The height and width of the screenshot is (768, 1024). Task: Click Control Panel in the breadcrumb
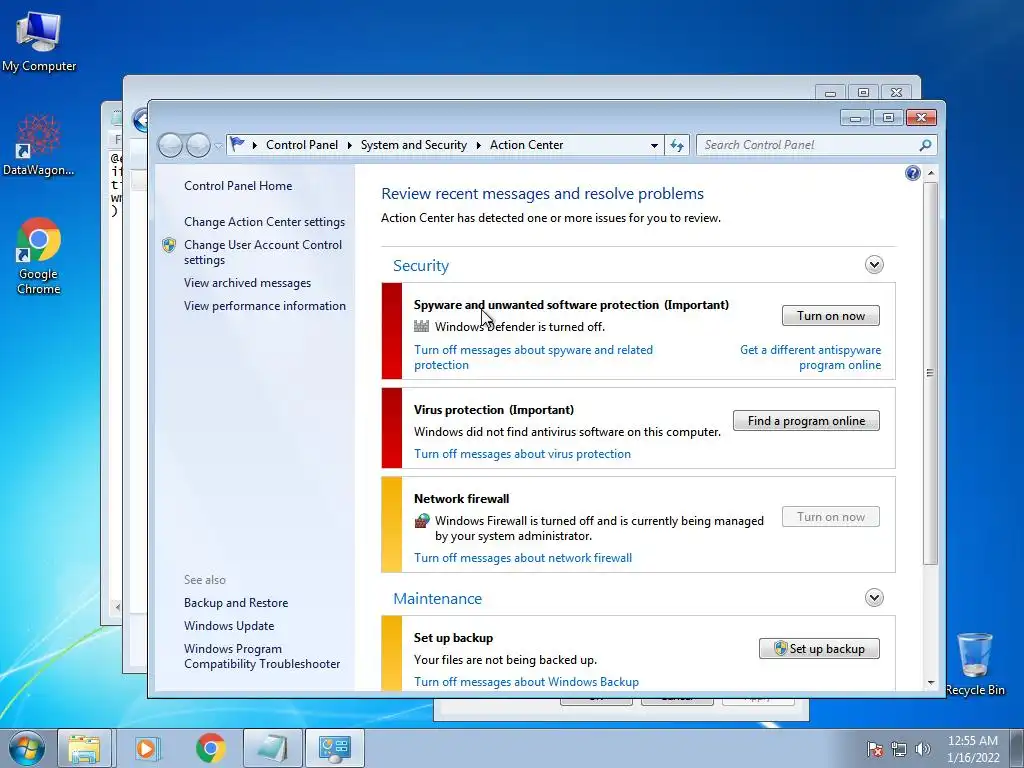[302, 145]
